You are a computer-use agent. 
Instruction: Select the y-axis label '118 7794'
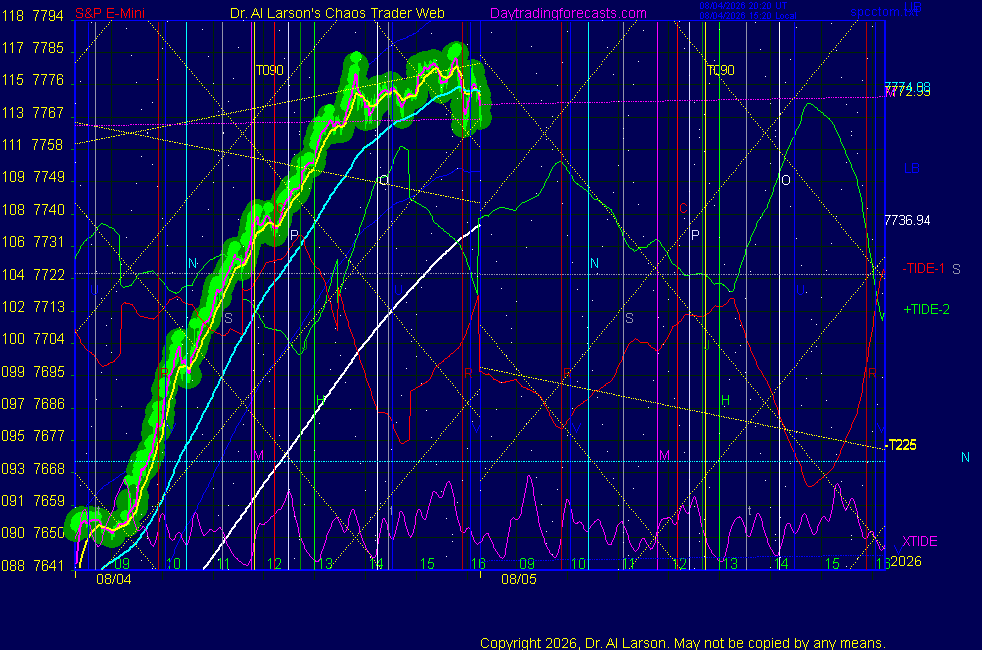32,16
